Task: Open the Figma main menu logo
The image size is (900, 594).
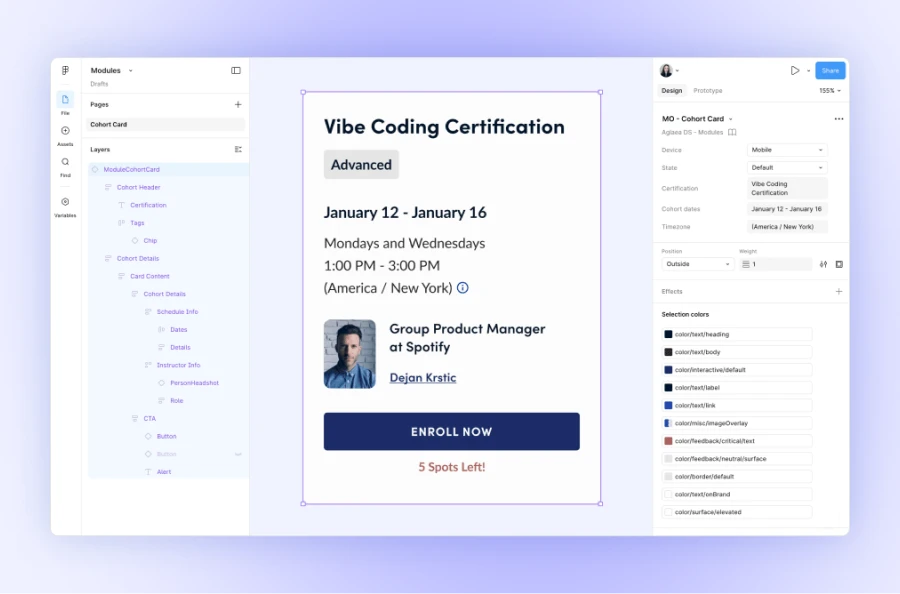Action: pos(65,71)
